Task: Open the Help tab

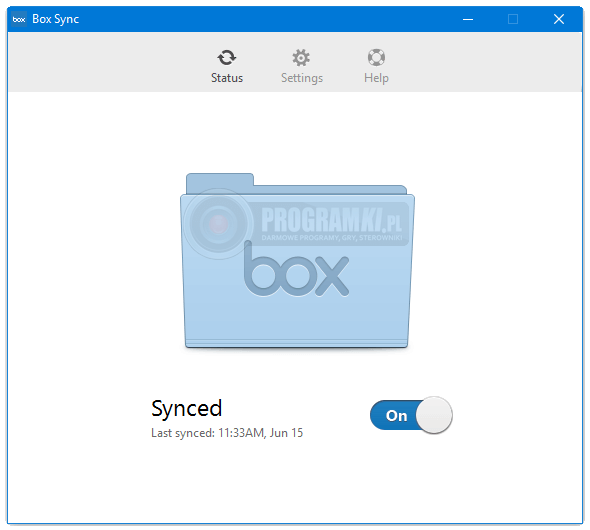Action: point(376,67)
